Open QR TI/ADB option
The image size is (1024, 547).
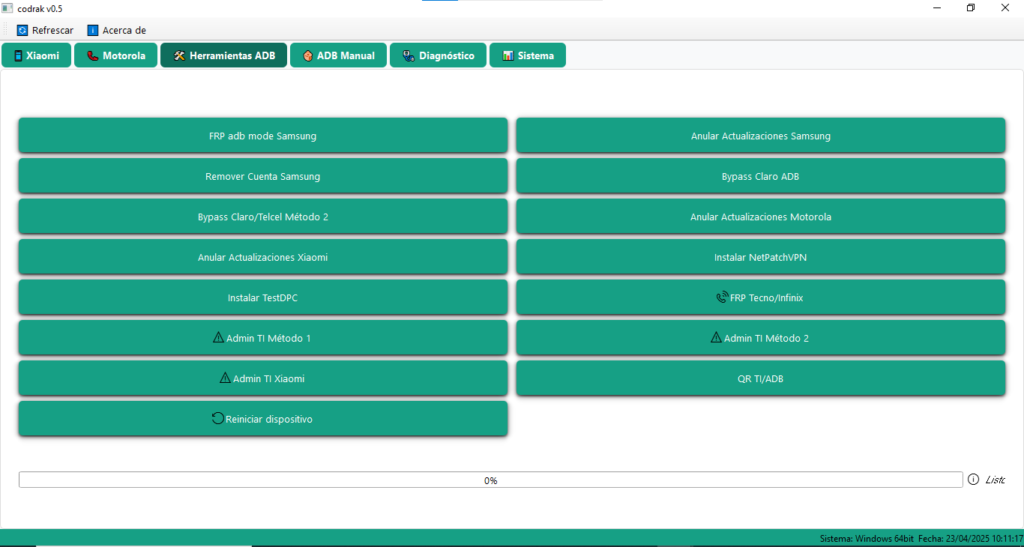(x=760, y=379)
